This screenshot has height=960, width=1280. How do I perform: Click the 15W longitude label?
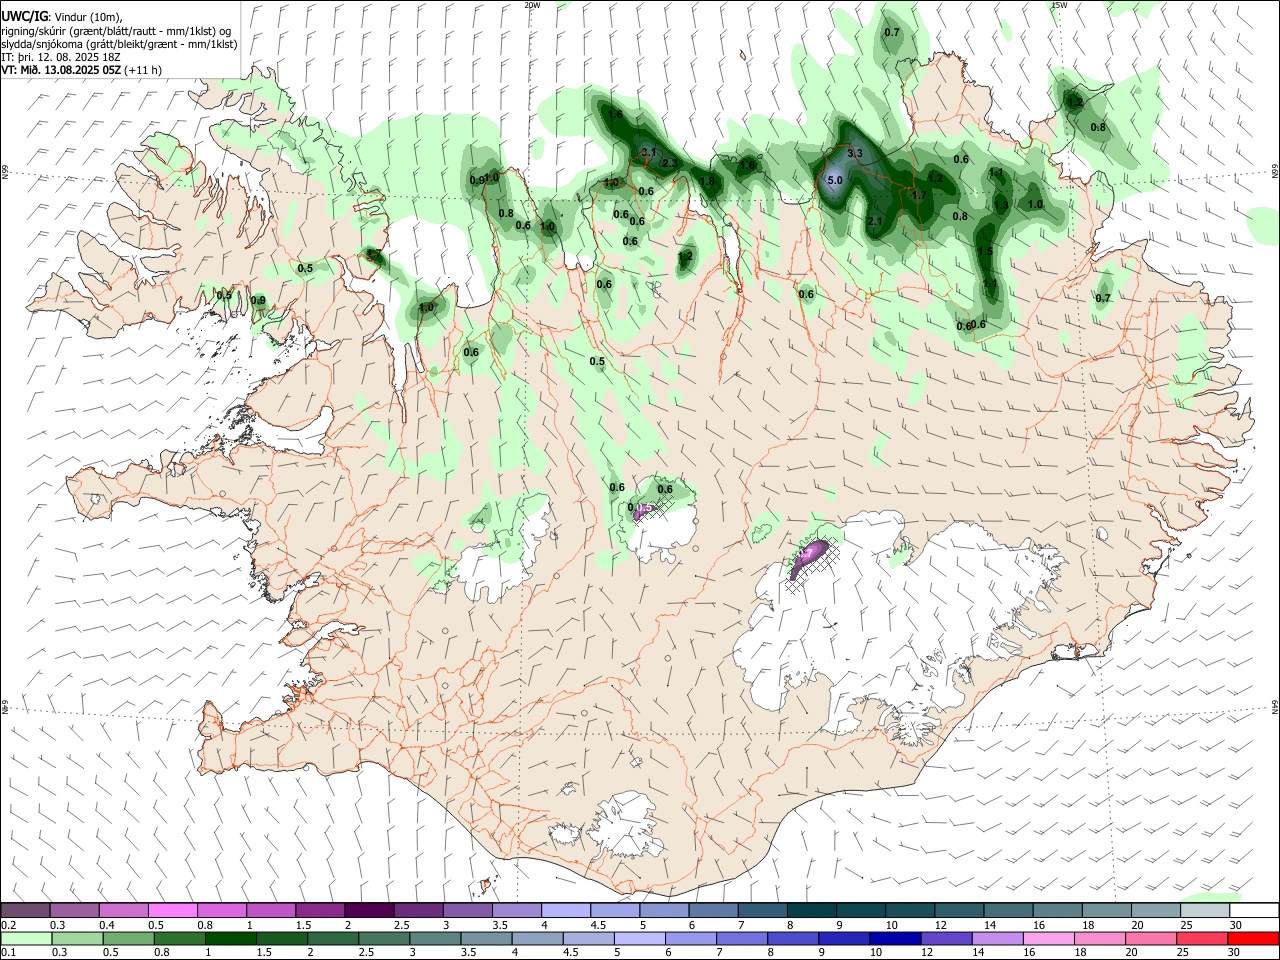coord(1059,5)
